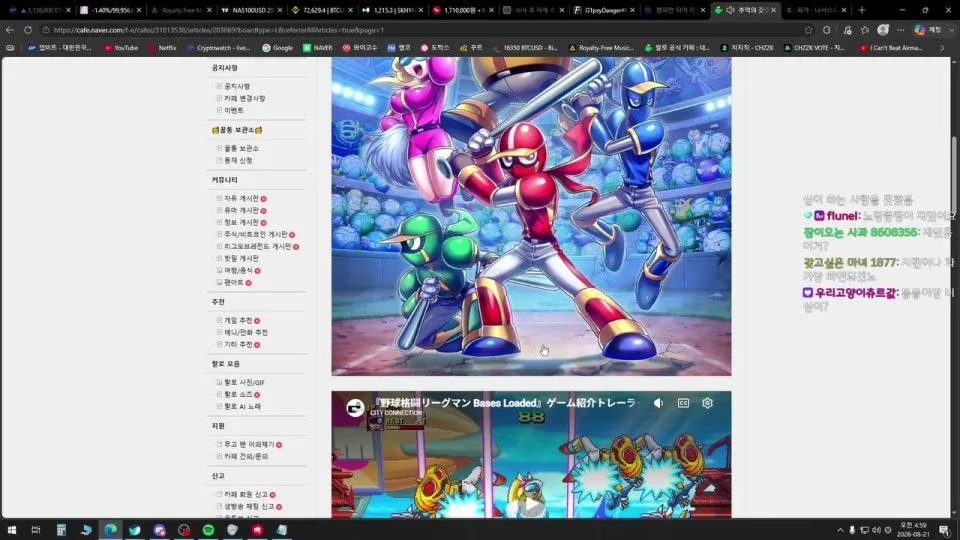Image resolution: width=960 pixels, height=540 pixels.
Task: Open the browser profile avatar
Action: point(883,29)
